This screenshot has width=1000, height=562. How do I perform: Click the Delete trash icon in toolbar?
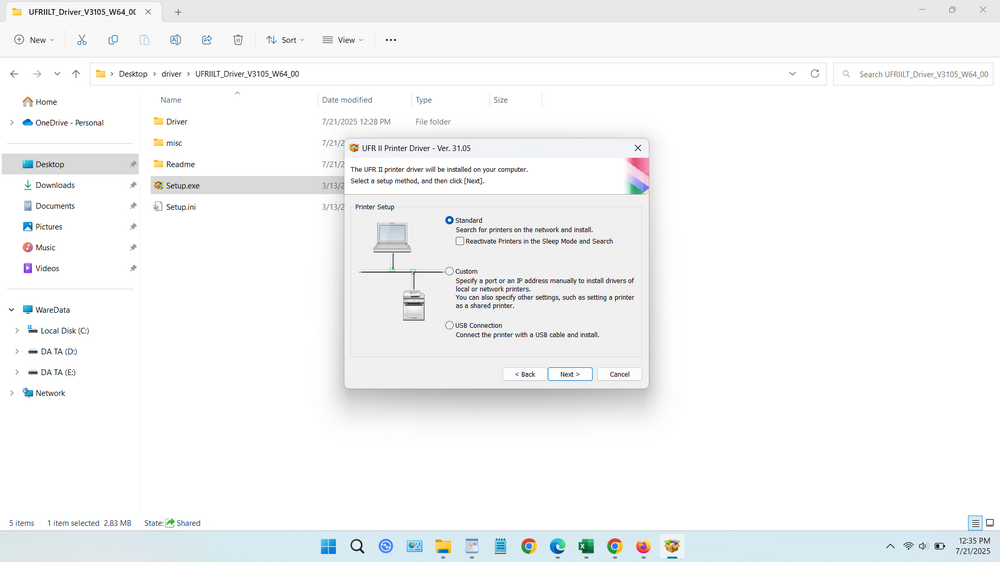pyautogui.click(x=238, y=40)
